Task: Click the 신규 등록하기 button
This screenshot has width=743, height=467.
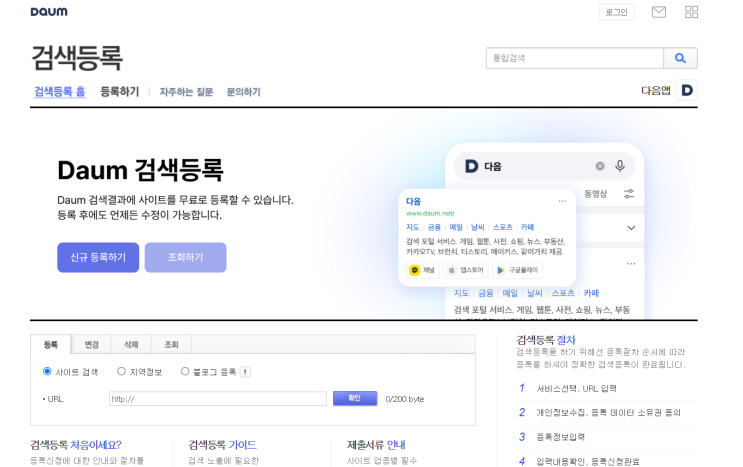Action: [x=98, y=257]
